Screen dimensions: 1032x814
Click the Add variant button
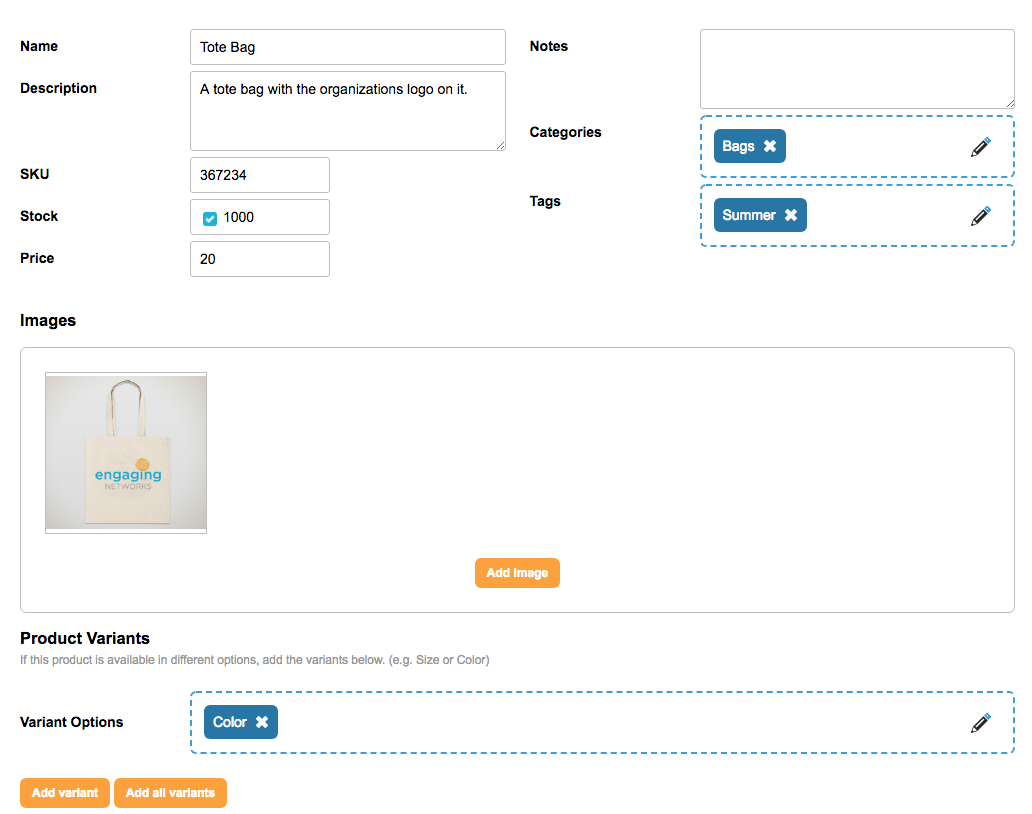pos(65,793)
